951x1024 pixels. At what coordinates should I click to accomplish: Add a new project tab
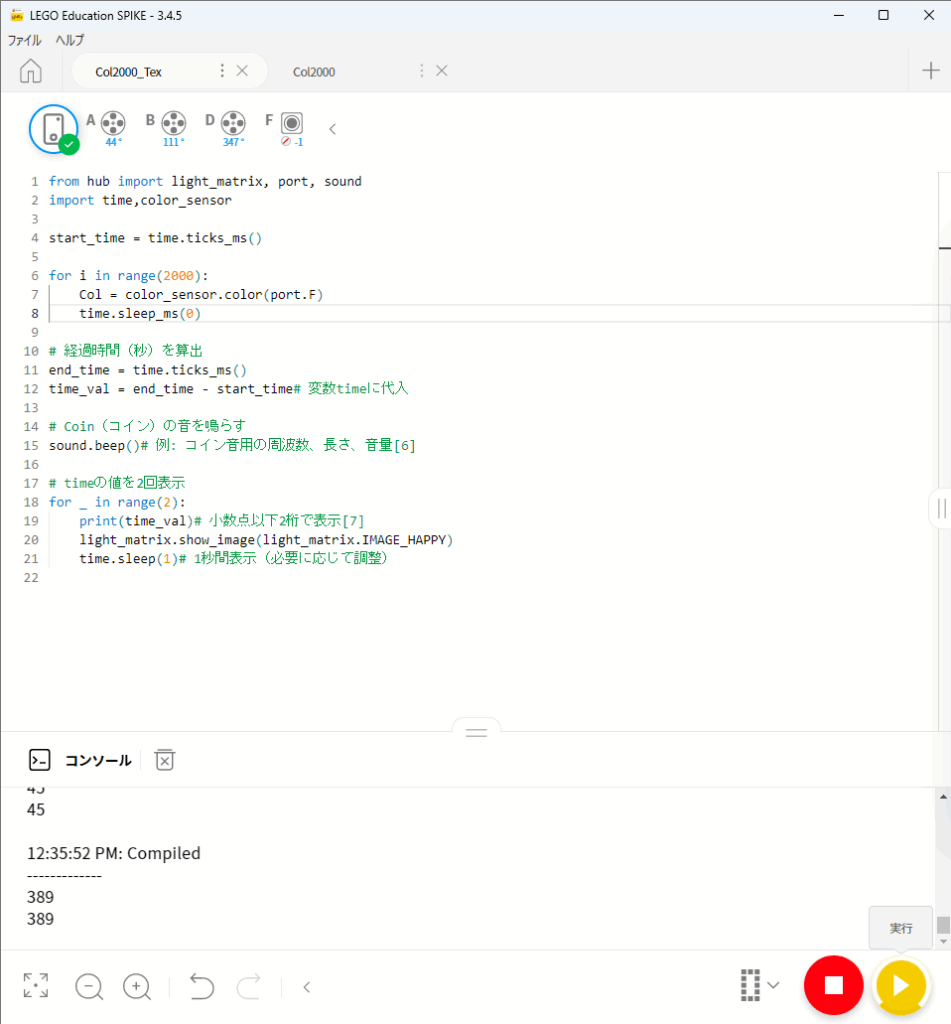coord(931,71)
